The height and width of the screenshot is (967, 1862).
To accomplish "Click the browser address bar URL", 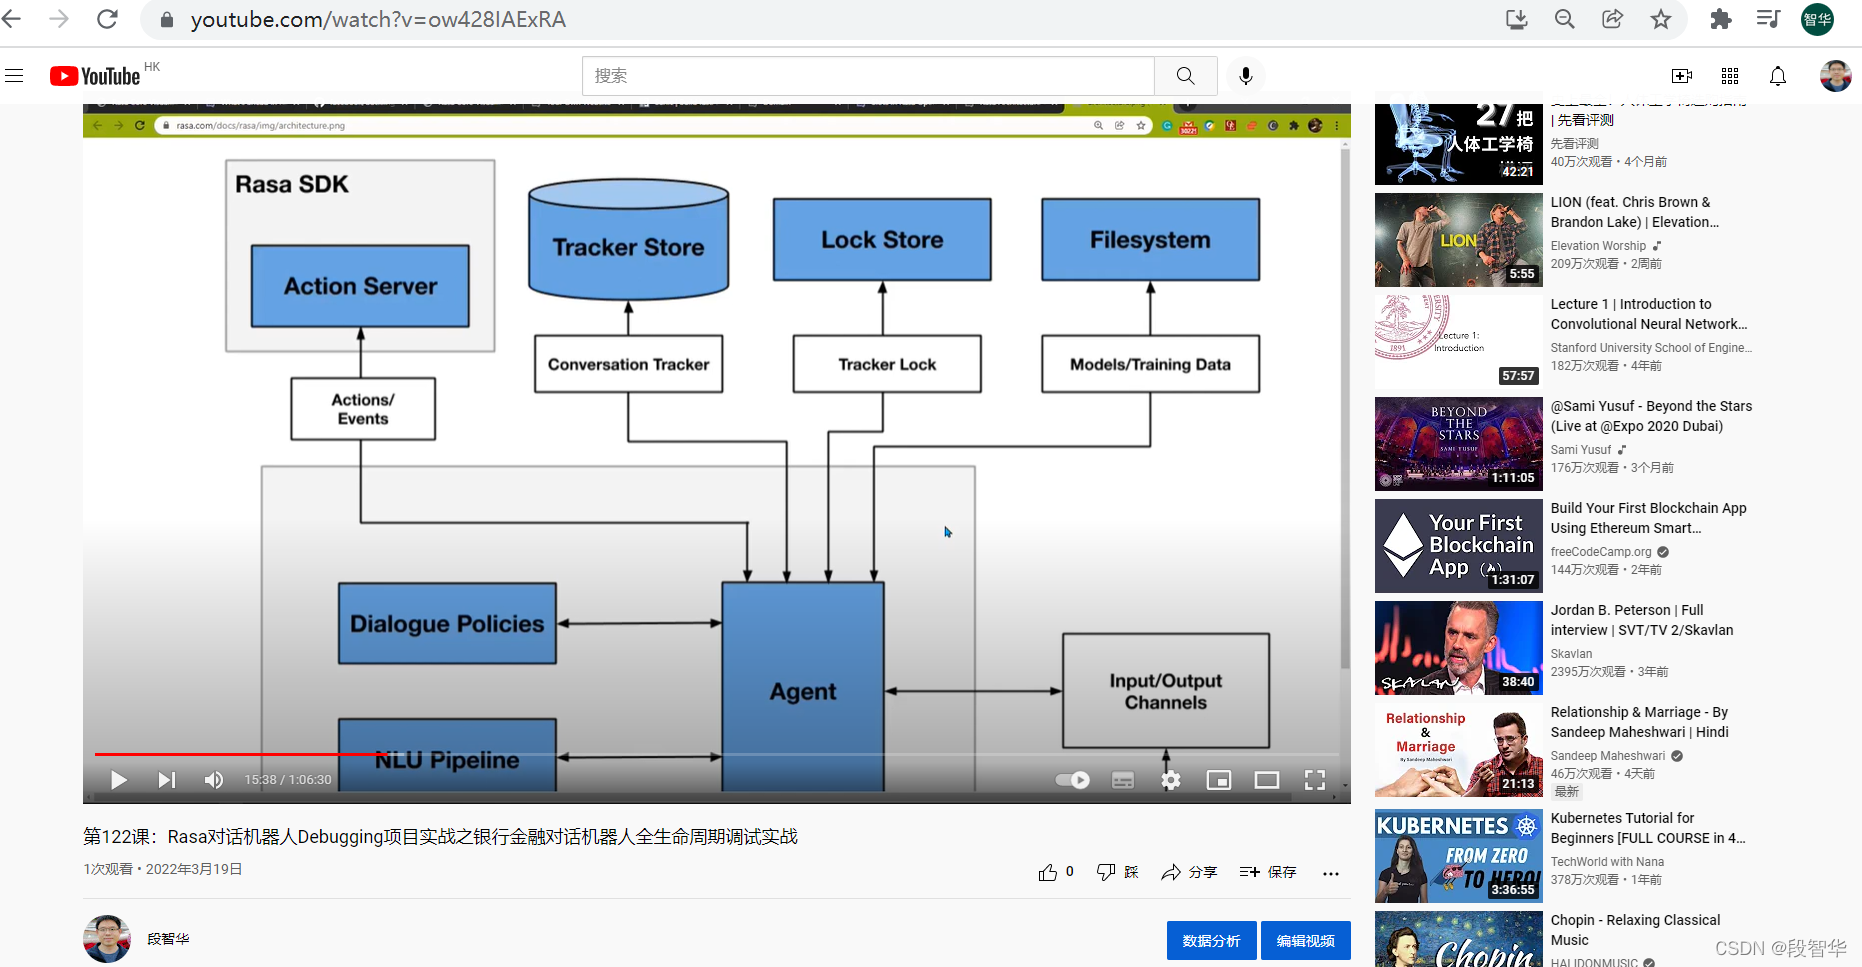I will point(378,19).
